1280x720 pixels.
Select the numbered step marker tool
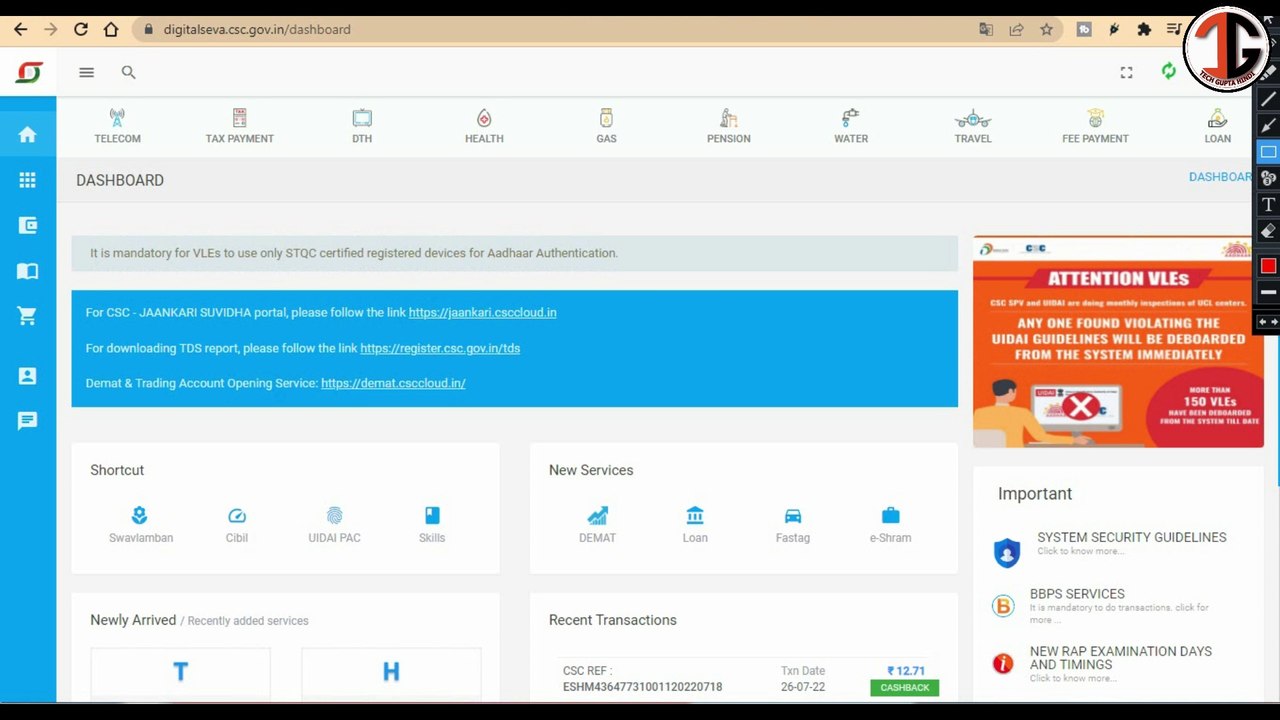(1268, 178)
